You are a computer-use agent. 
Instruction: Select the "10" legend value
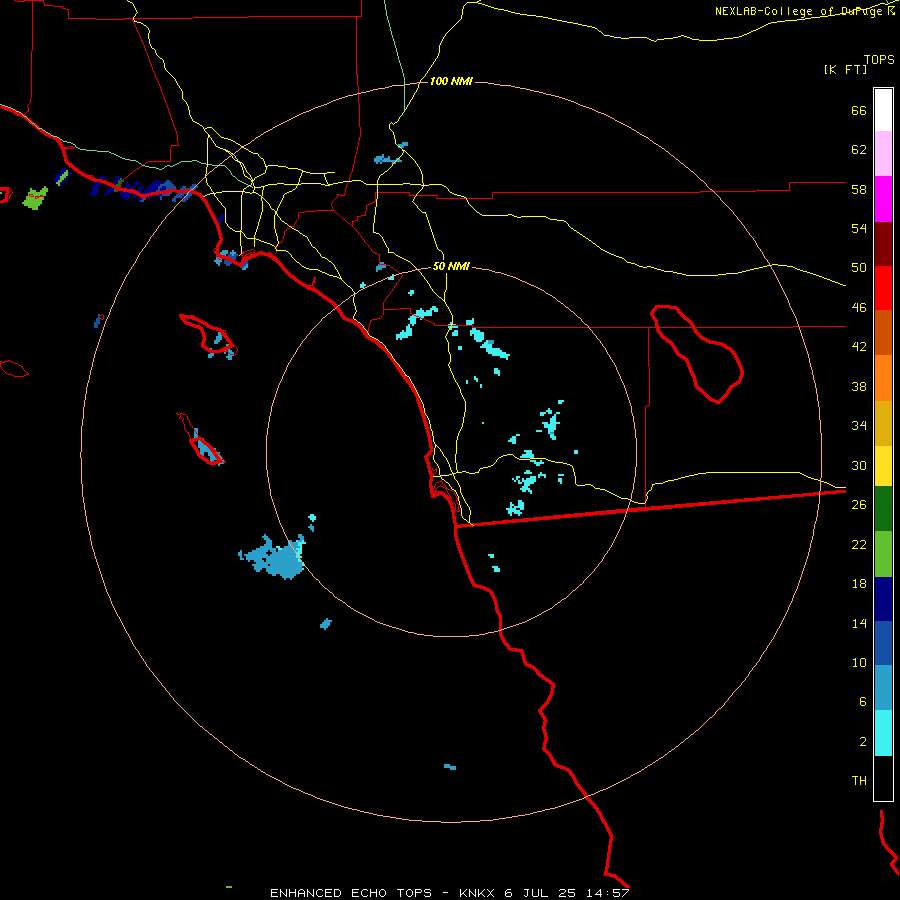[x=859, y=662]
